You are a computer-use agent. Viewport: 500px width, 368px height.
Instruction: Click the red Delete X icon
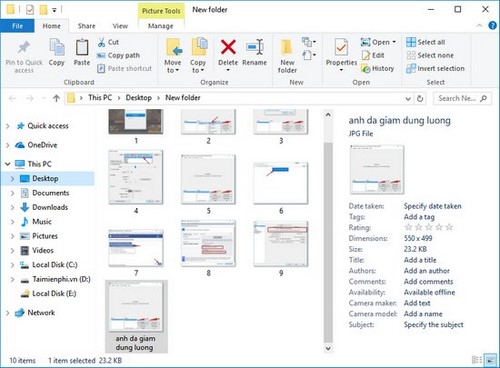pyautogui.click(x=228, y=47)
